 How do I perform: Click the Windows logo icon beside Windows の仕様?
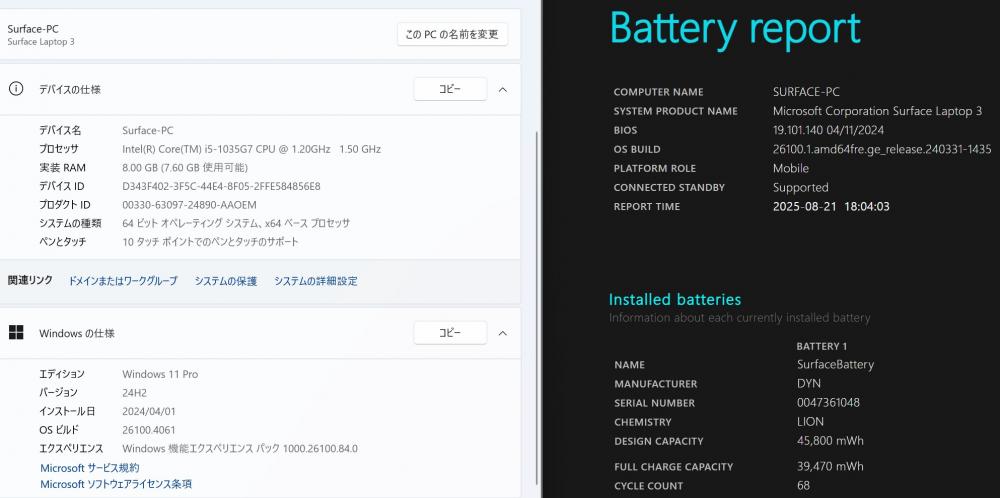tap(16, 333)
